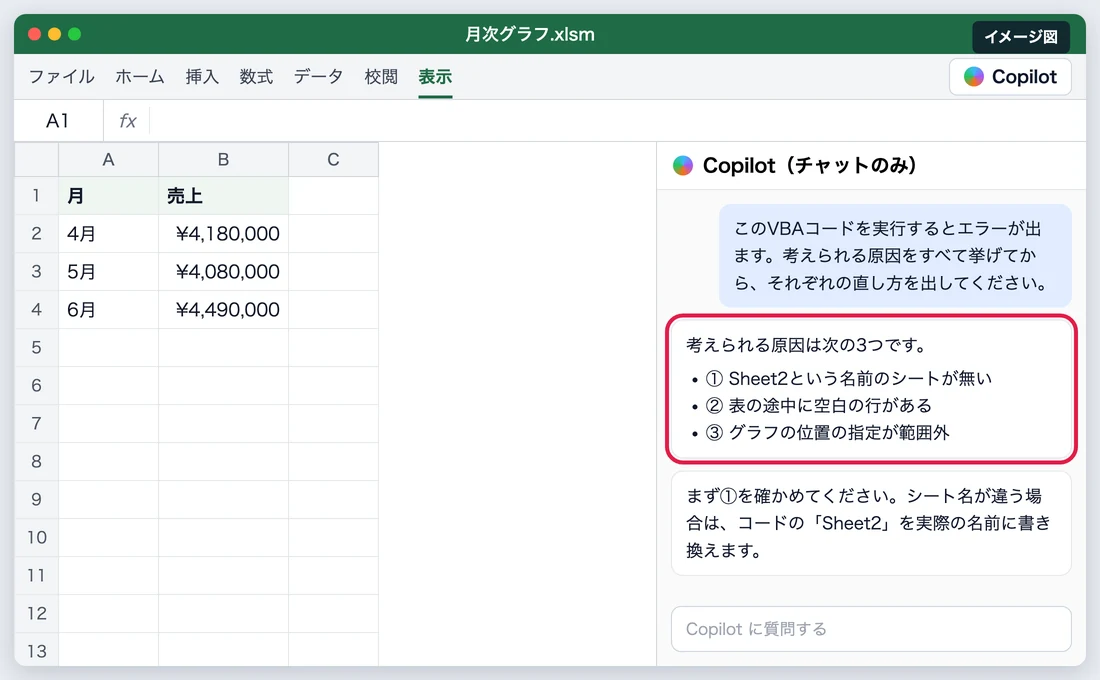1100x680 pixels.
Task: Select the 数式 tab
Action: (x=256, y=76)
